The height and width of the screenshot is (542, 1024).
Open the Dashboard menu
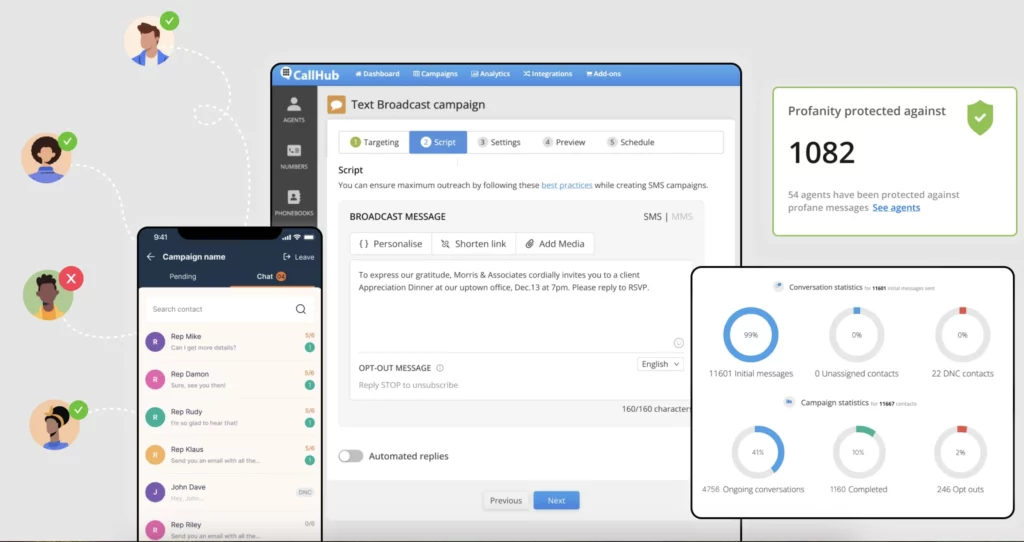coord(377,74)
